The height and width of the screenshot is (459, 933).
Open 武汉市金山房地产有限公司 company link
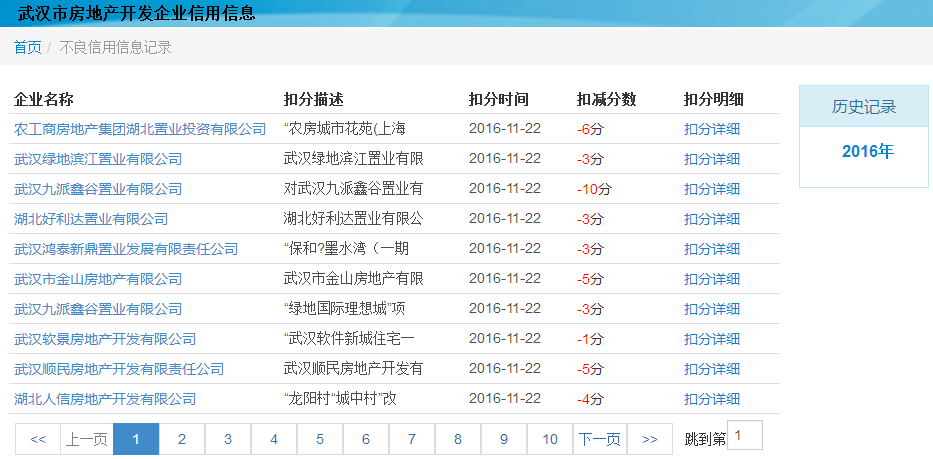(x=98, y=279)
